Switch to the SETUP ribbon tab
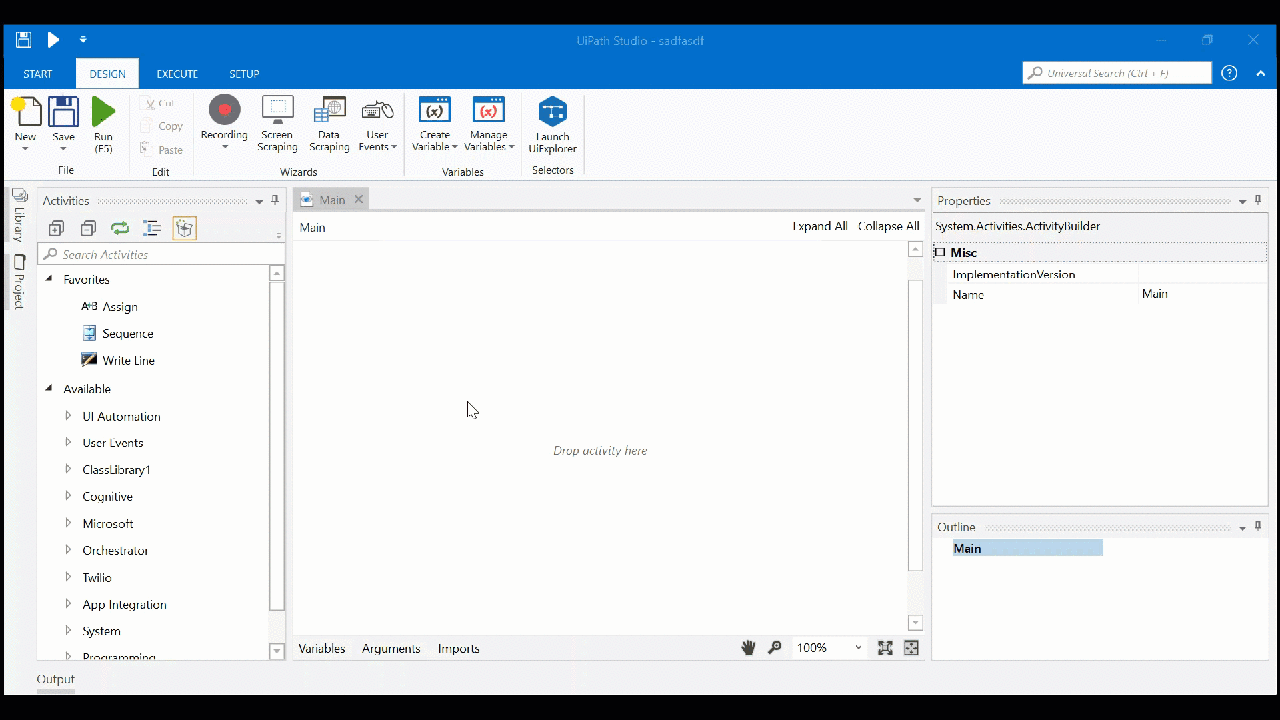The height and width of the screenshot is (720, 1280). click(244, 74)
